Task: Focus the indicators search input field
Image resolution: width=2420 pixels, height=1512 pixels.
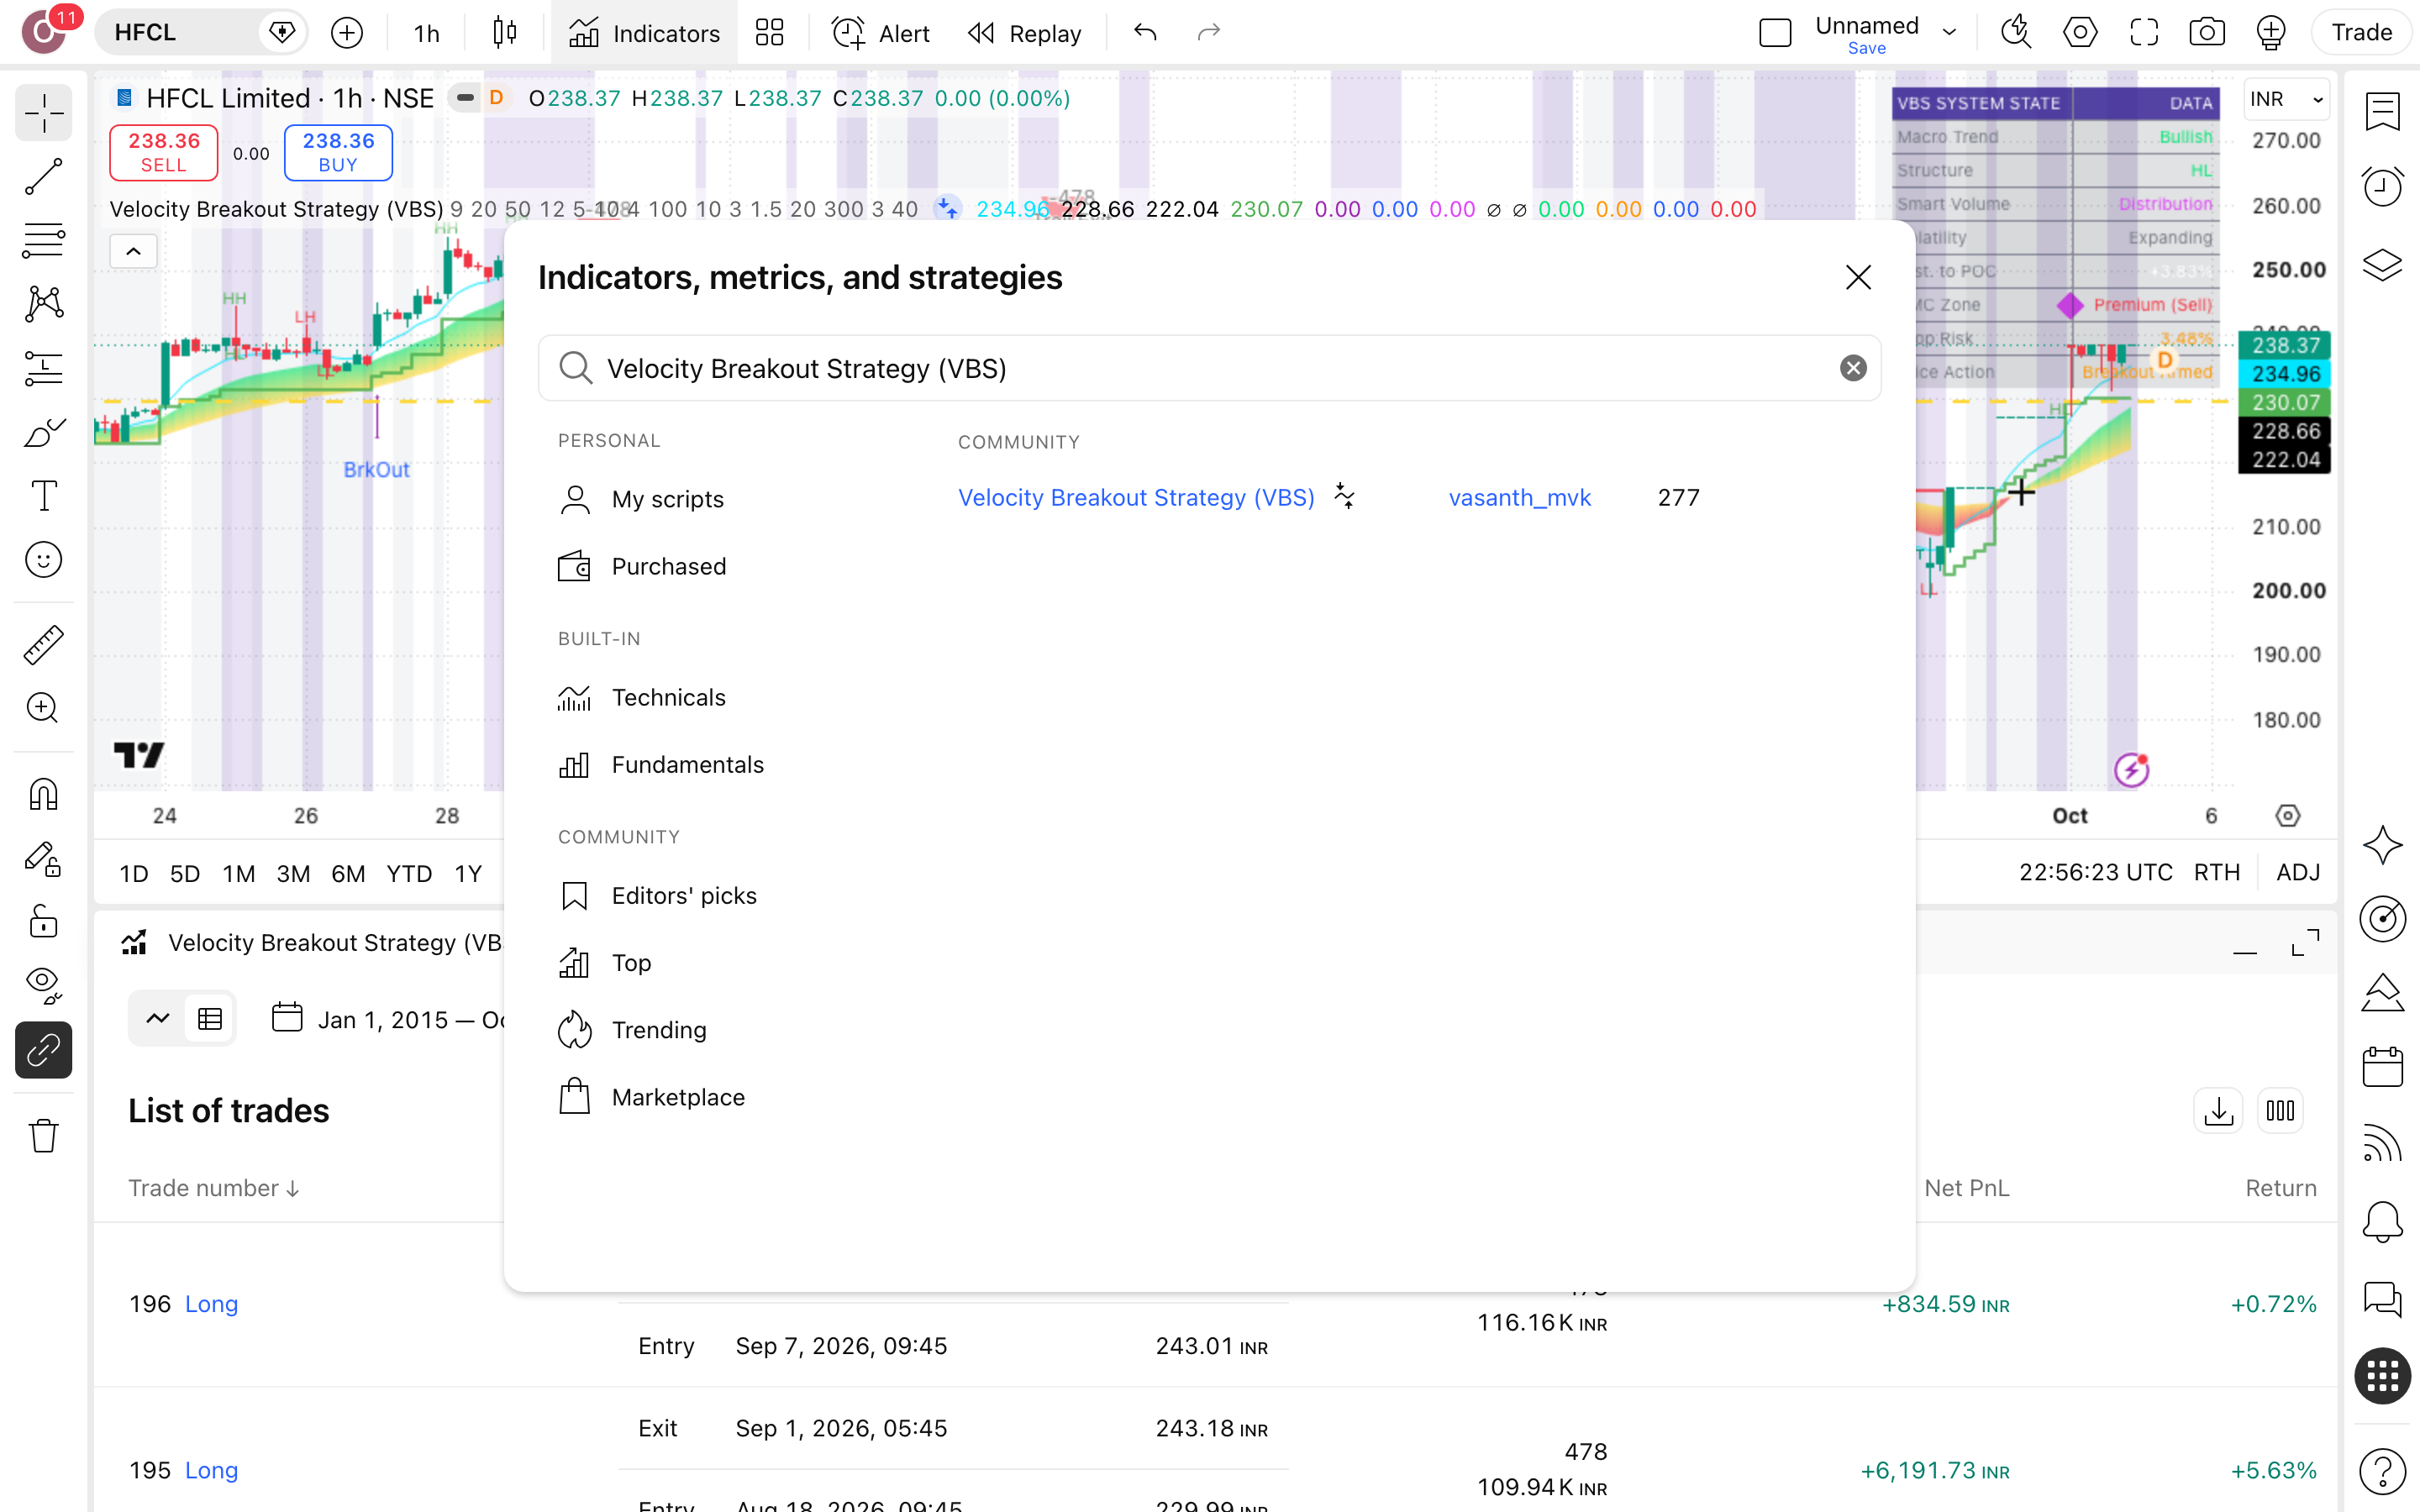Action: click(x=1209, y=368)
